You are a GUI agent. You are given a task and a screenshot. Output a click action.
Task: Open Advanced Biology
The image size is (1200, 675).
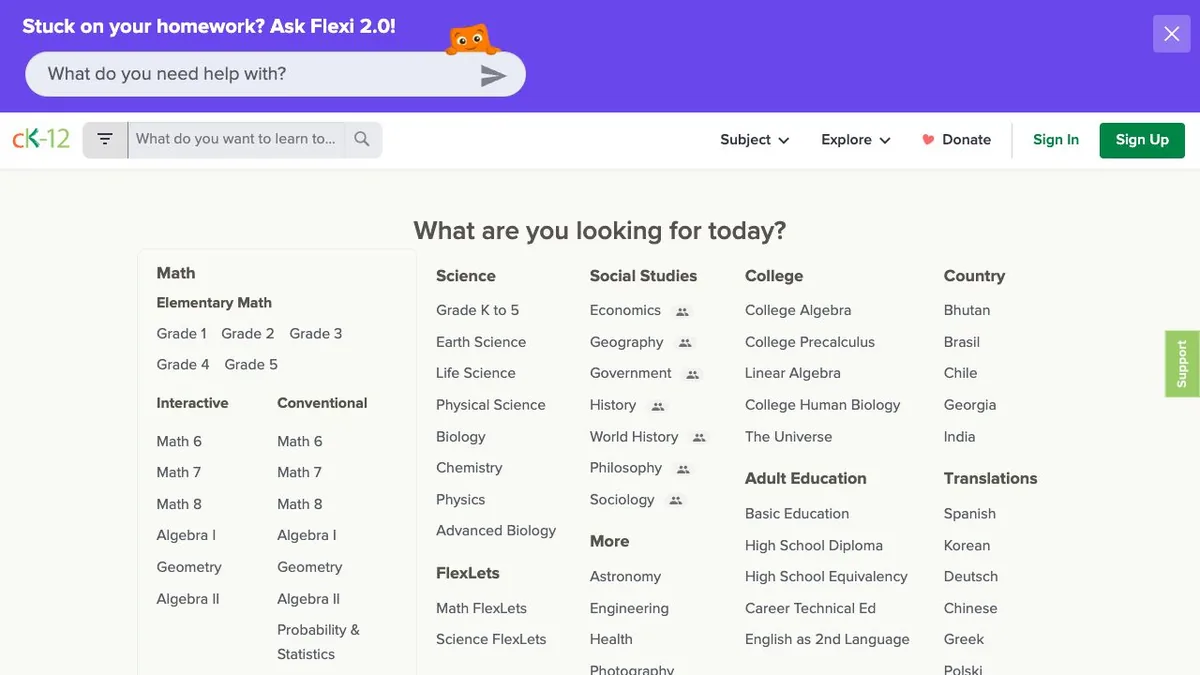click(x=496, y=531)
